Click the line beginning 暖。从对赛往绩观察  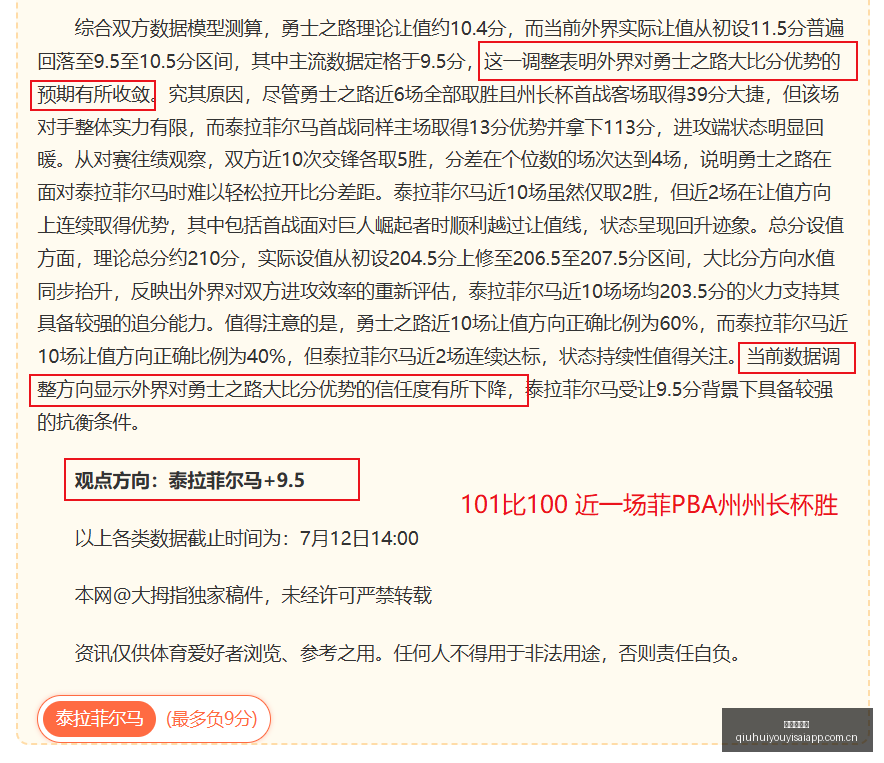click(434, 160)
